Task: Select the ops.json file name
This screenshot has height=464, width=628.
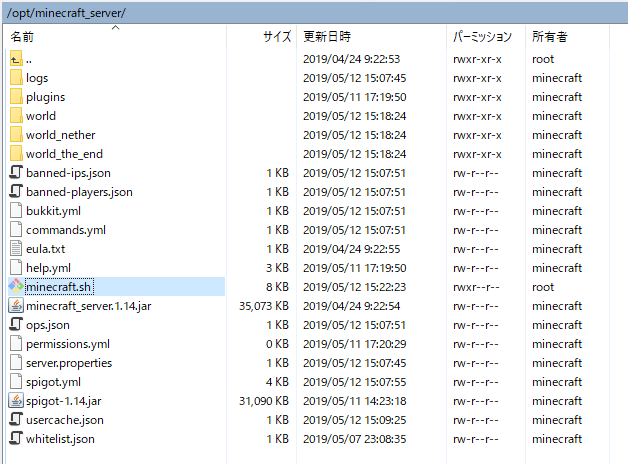Action: 48,325
